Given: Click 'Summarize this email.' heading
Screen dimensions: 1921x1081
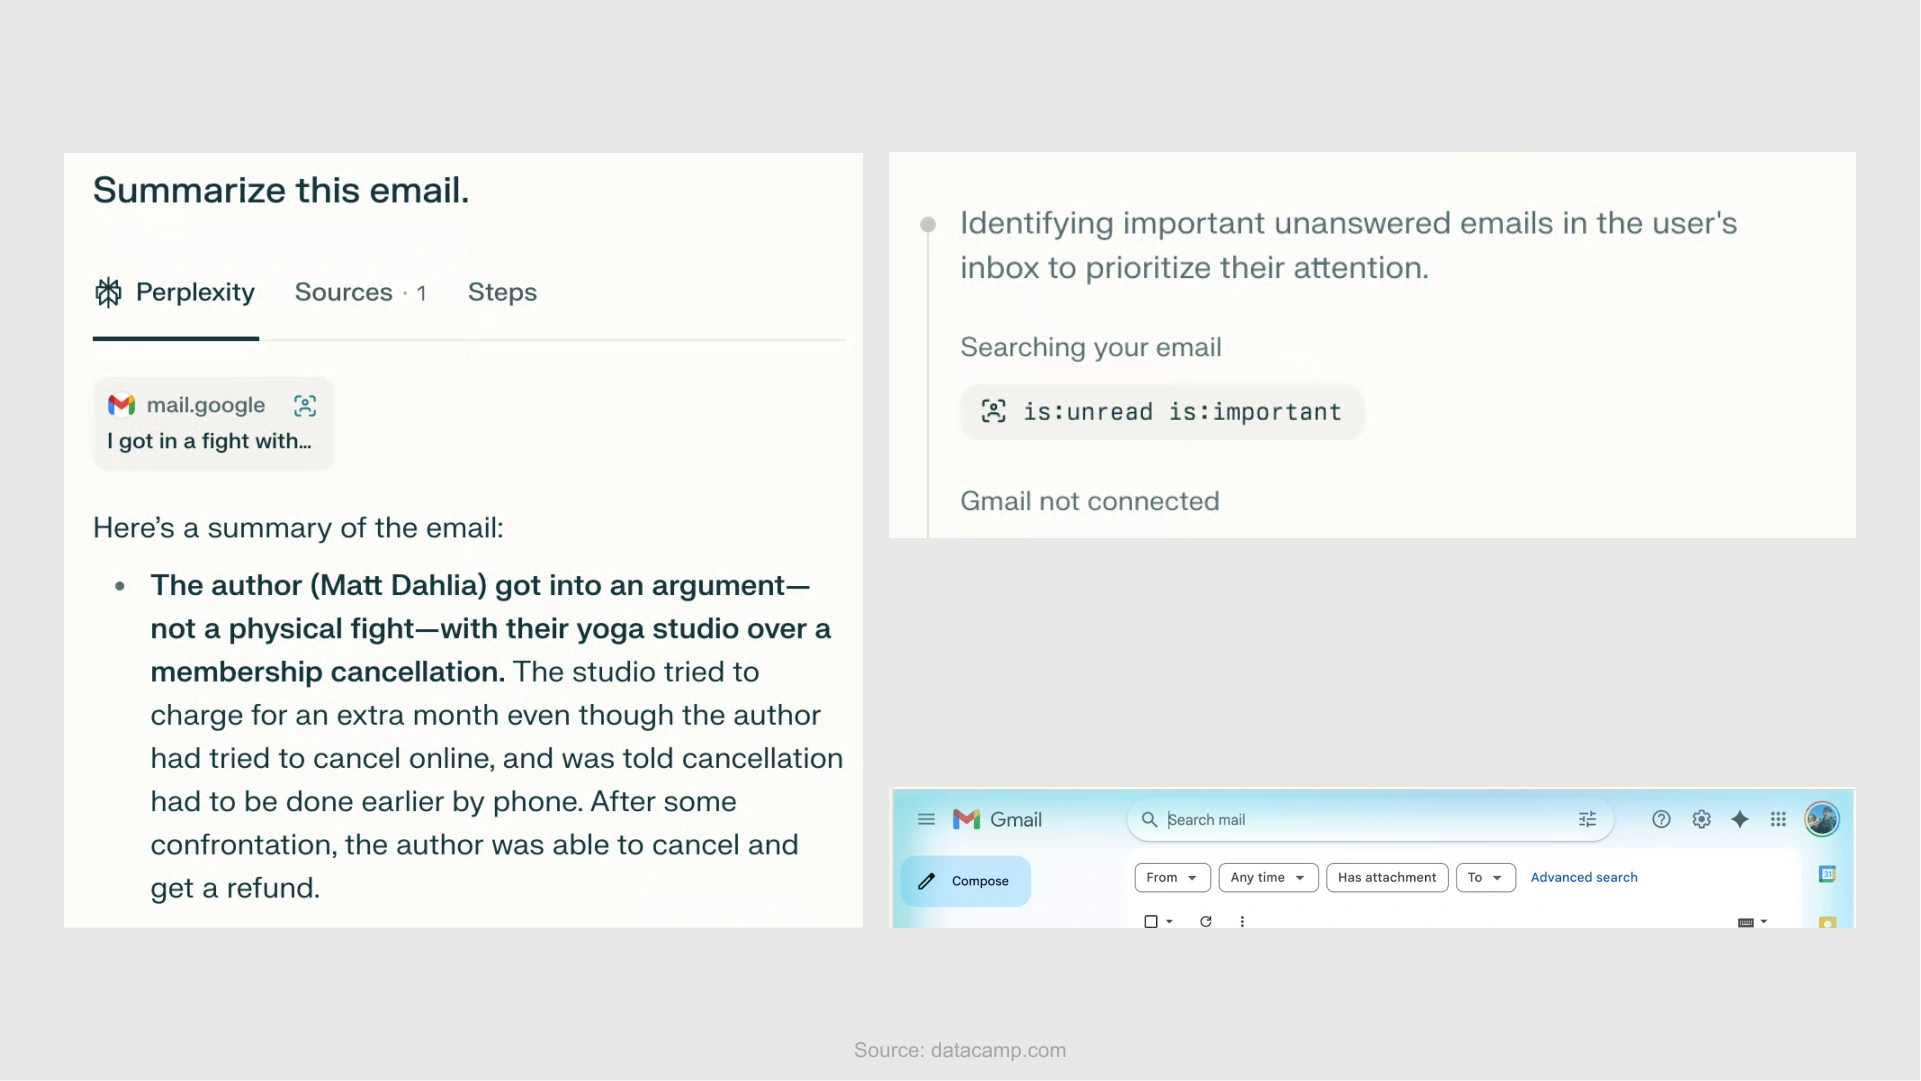Looking at the screenshot, I should [x=281, y=190].
